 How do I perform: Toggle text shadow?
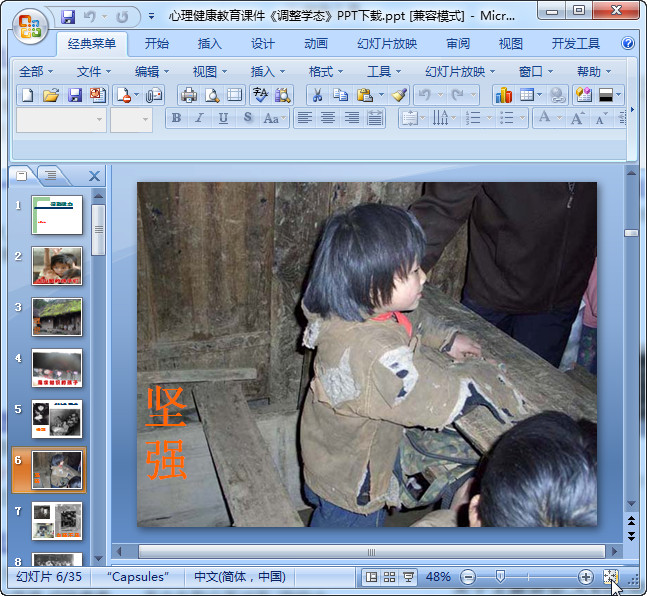pyautogui.click(x=247, y=118)
